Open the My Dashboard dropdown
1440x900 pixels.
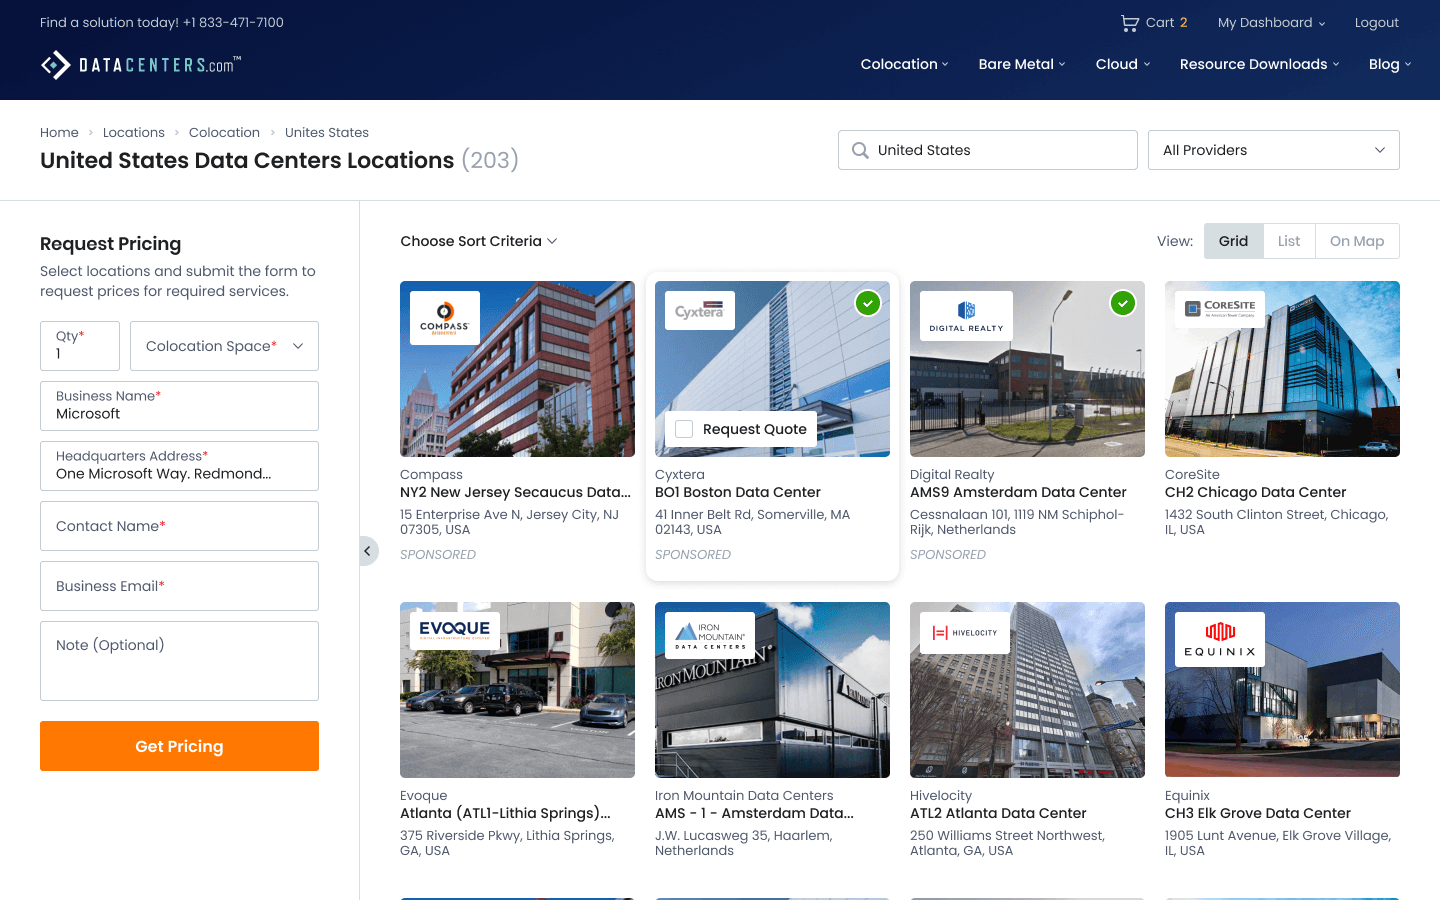pyautogui.click(x=1271, y=23)
